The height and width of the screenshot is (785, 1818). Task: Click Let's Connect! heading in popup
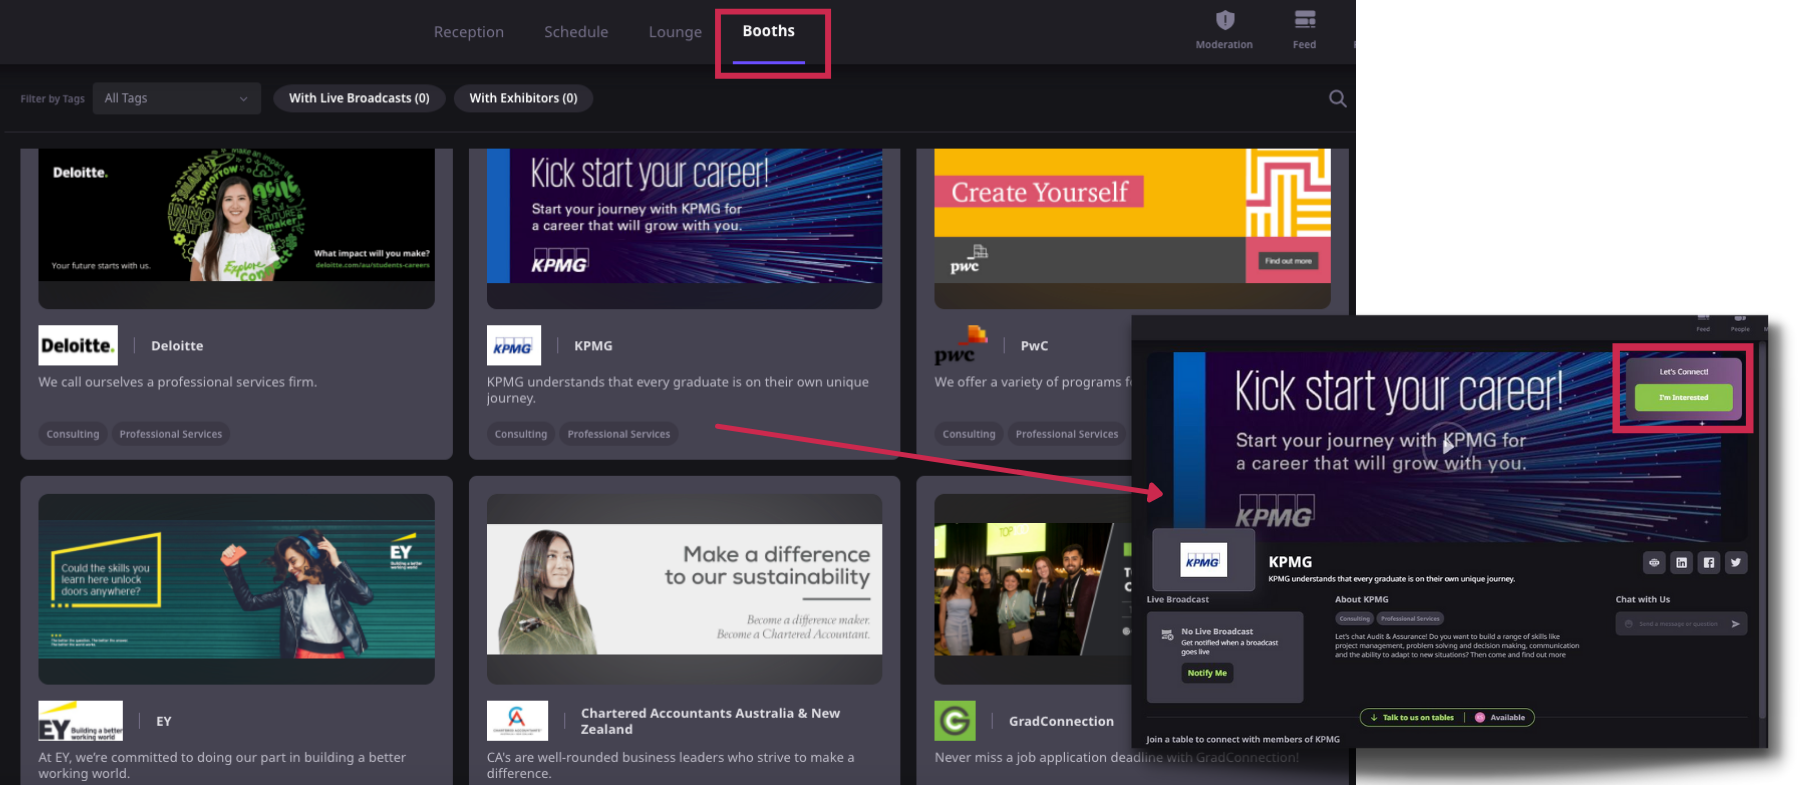point(1684,372)
